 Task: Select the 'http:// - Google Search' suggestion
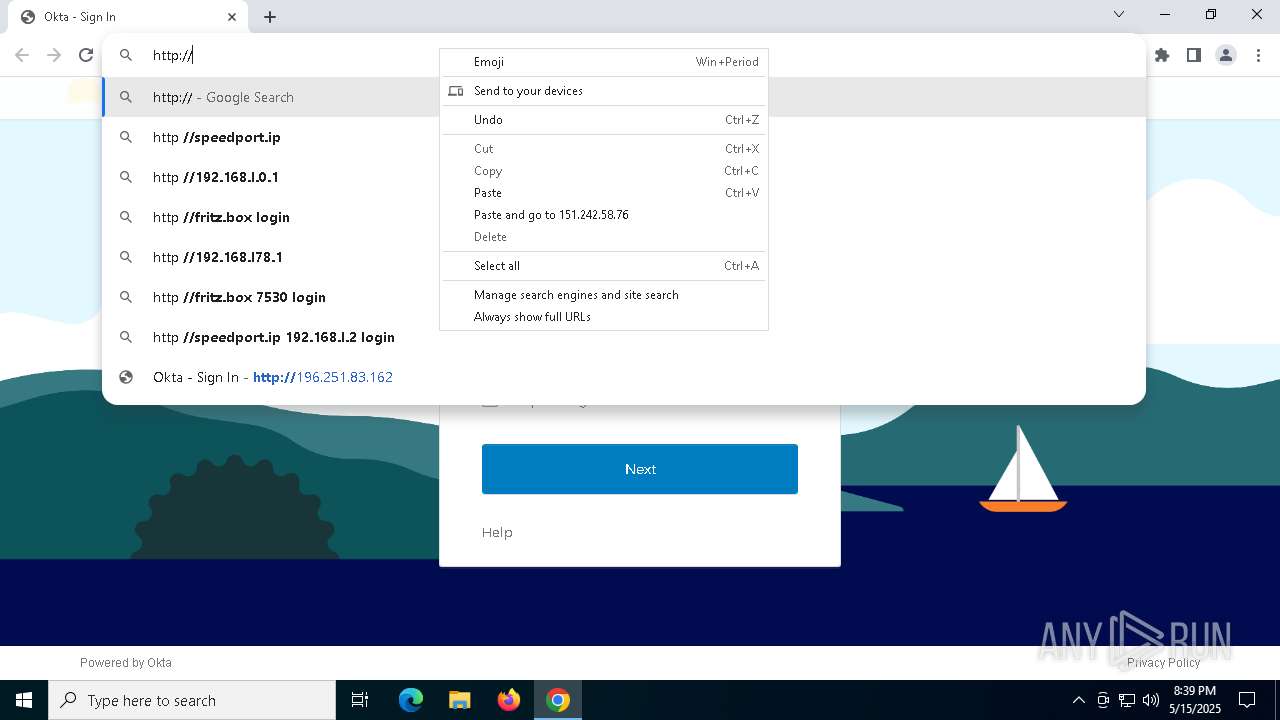pyautogui.click(x=623, y=97)
